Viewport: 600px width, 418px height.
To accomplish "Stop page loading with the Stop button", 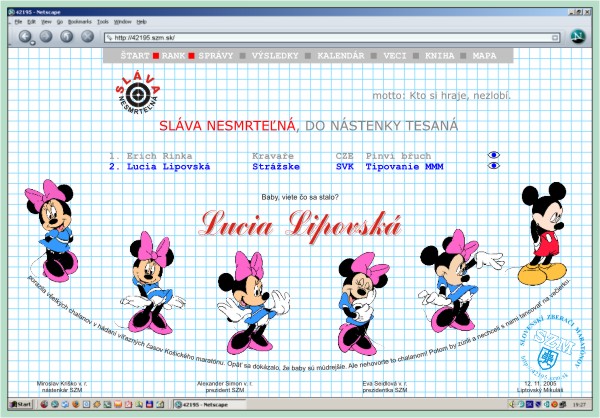I will [x=88, y=36].
